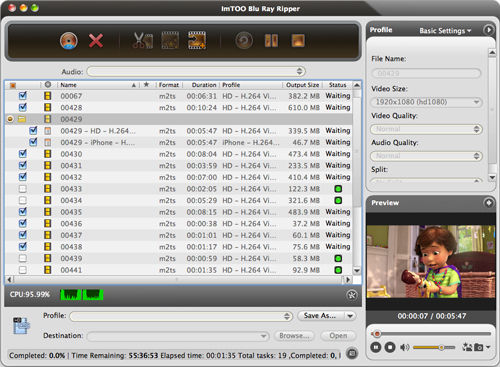Screen dimensions: 500x367
Task: Check the 00441 checkbox
Action: tap(23, 270)
